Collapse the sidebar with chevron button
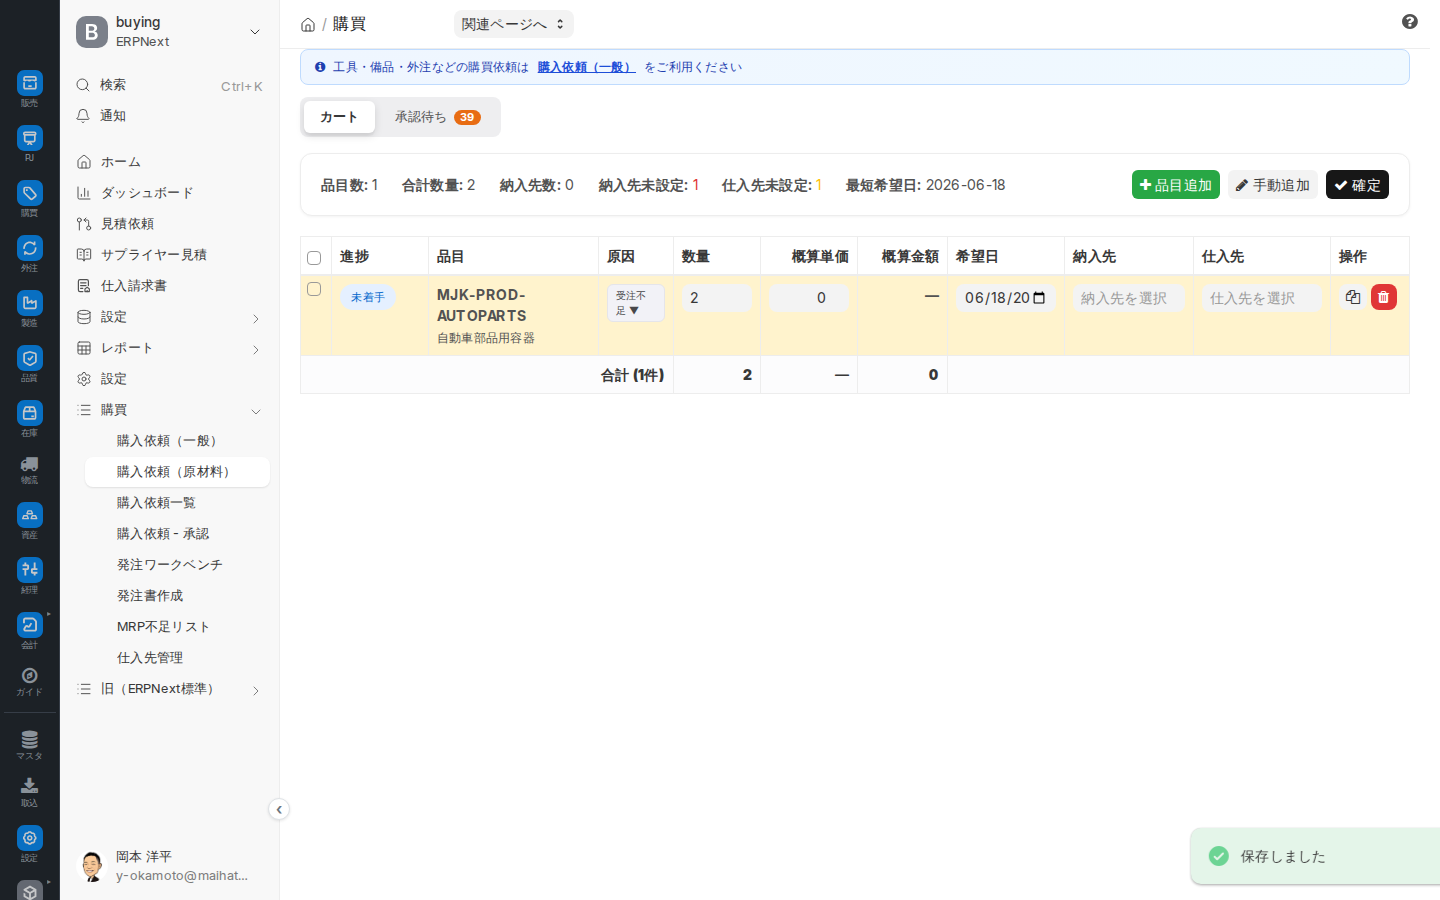Viewport: 1440px width, 900px height. point(279,809)
